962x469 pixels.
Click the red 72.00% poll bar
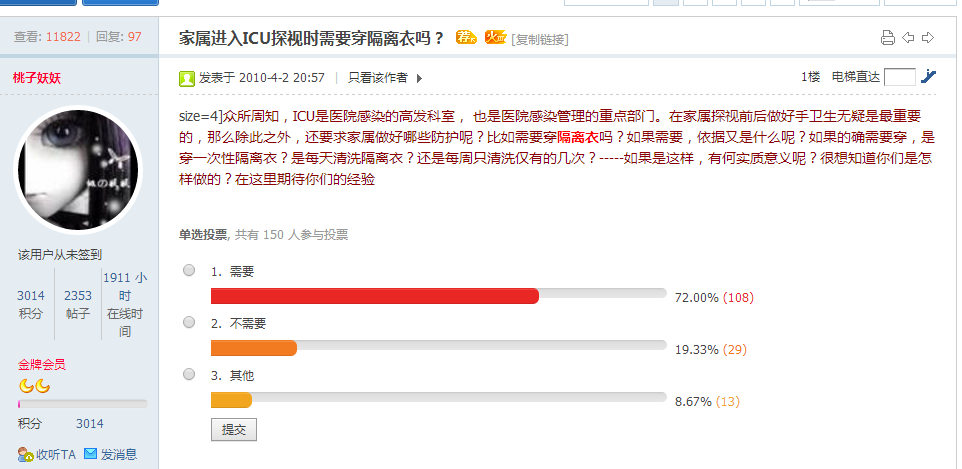[375, 296]
